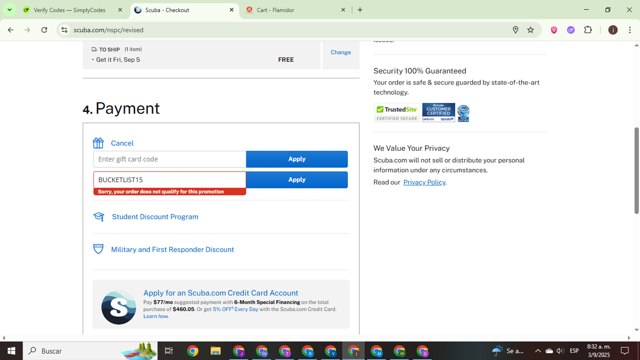The width and height of the screenshot is (640, 360).
Task: Open Student Discount Program link
Action: point(155,217)
